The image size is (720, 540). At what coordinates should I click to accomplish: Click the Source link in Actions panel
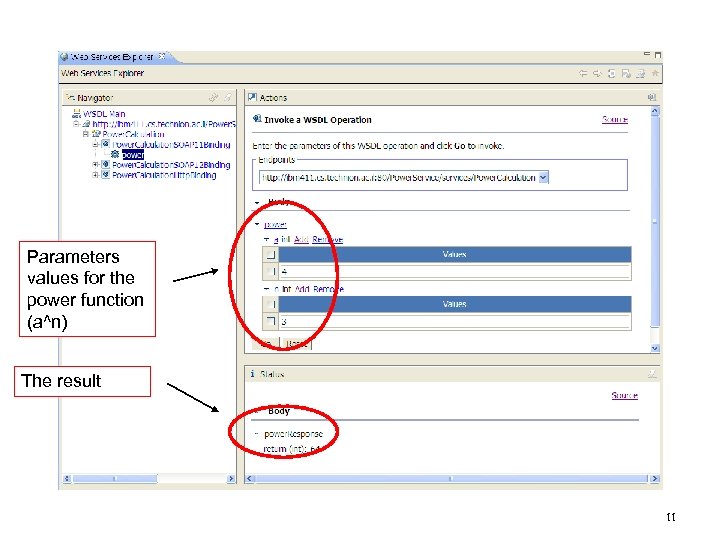point(614,119)
